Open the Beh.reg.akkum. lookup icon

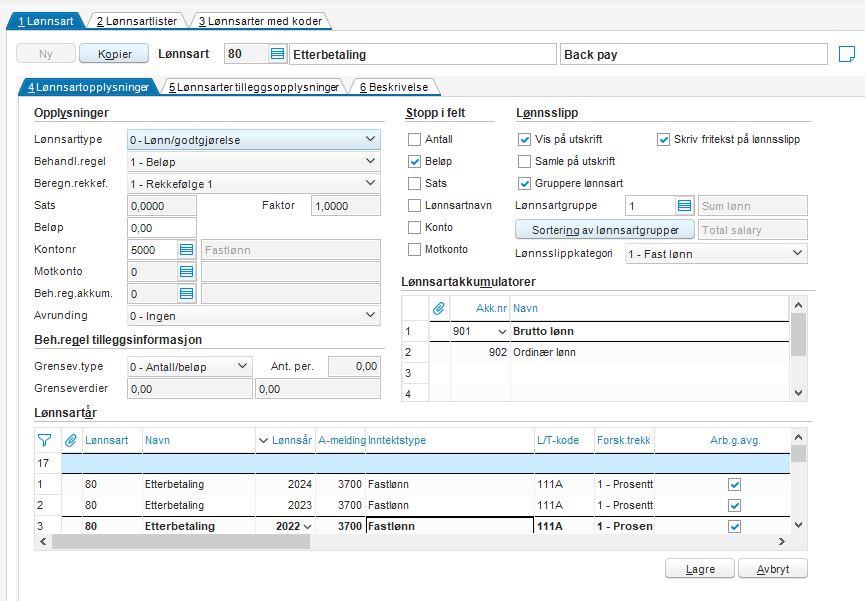click(186, 294)
